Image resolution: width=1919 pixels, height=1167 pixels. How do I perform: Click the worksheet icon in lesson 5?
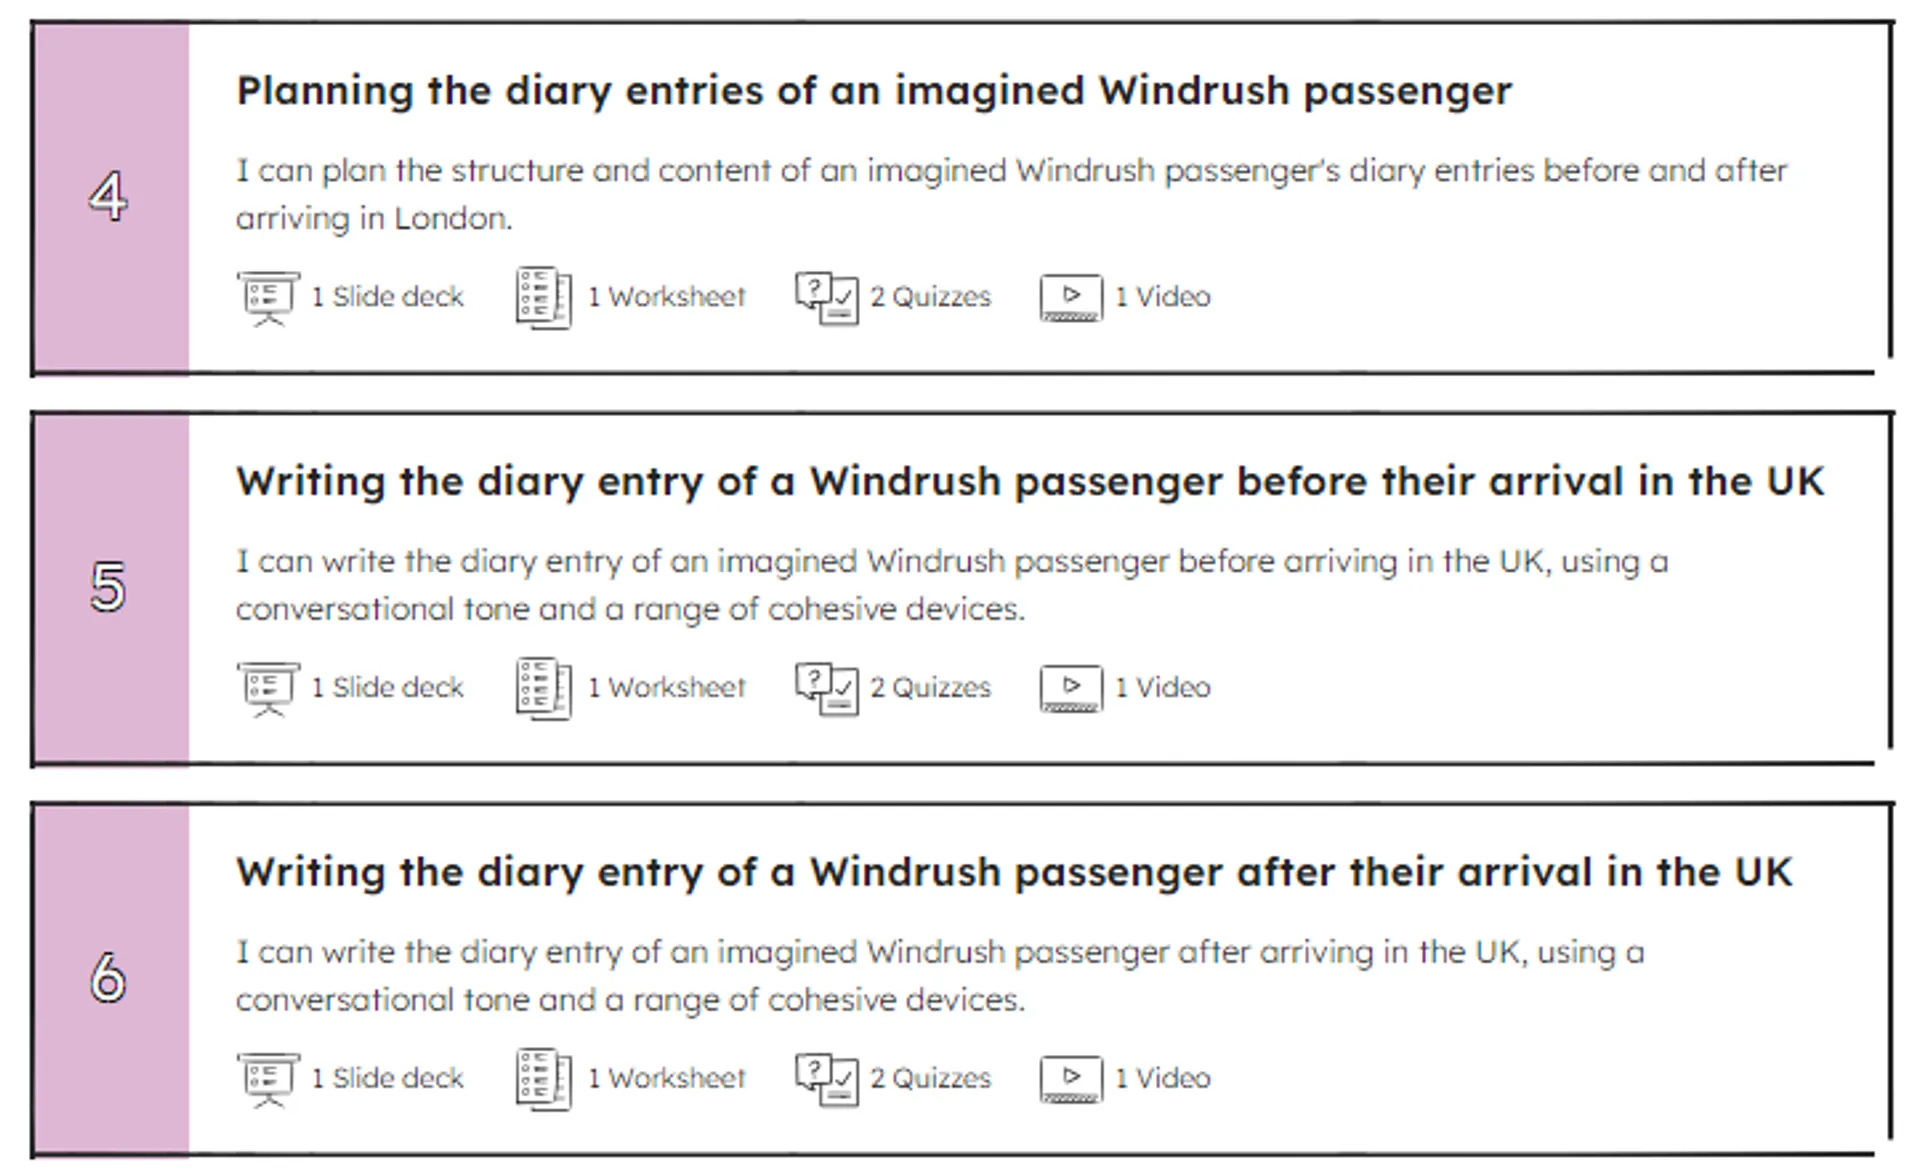click(x=543, y=688)
